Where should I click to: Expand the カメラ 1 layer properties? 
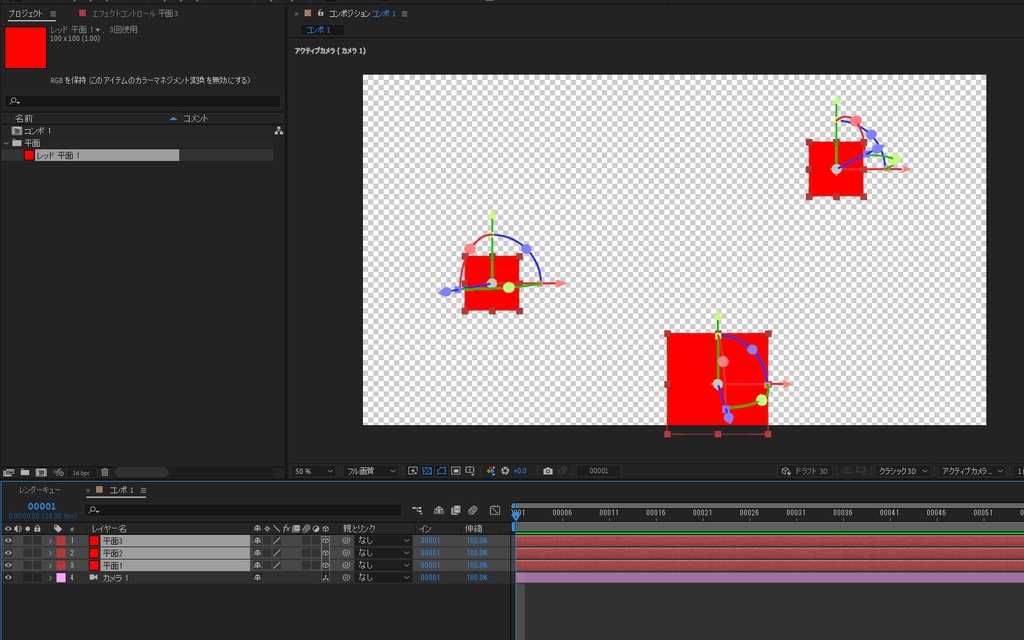[50, 578]
